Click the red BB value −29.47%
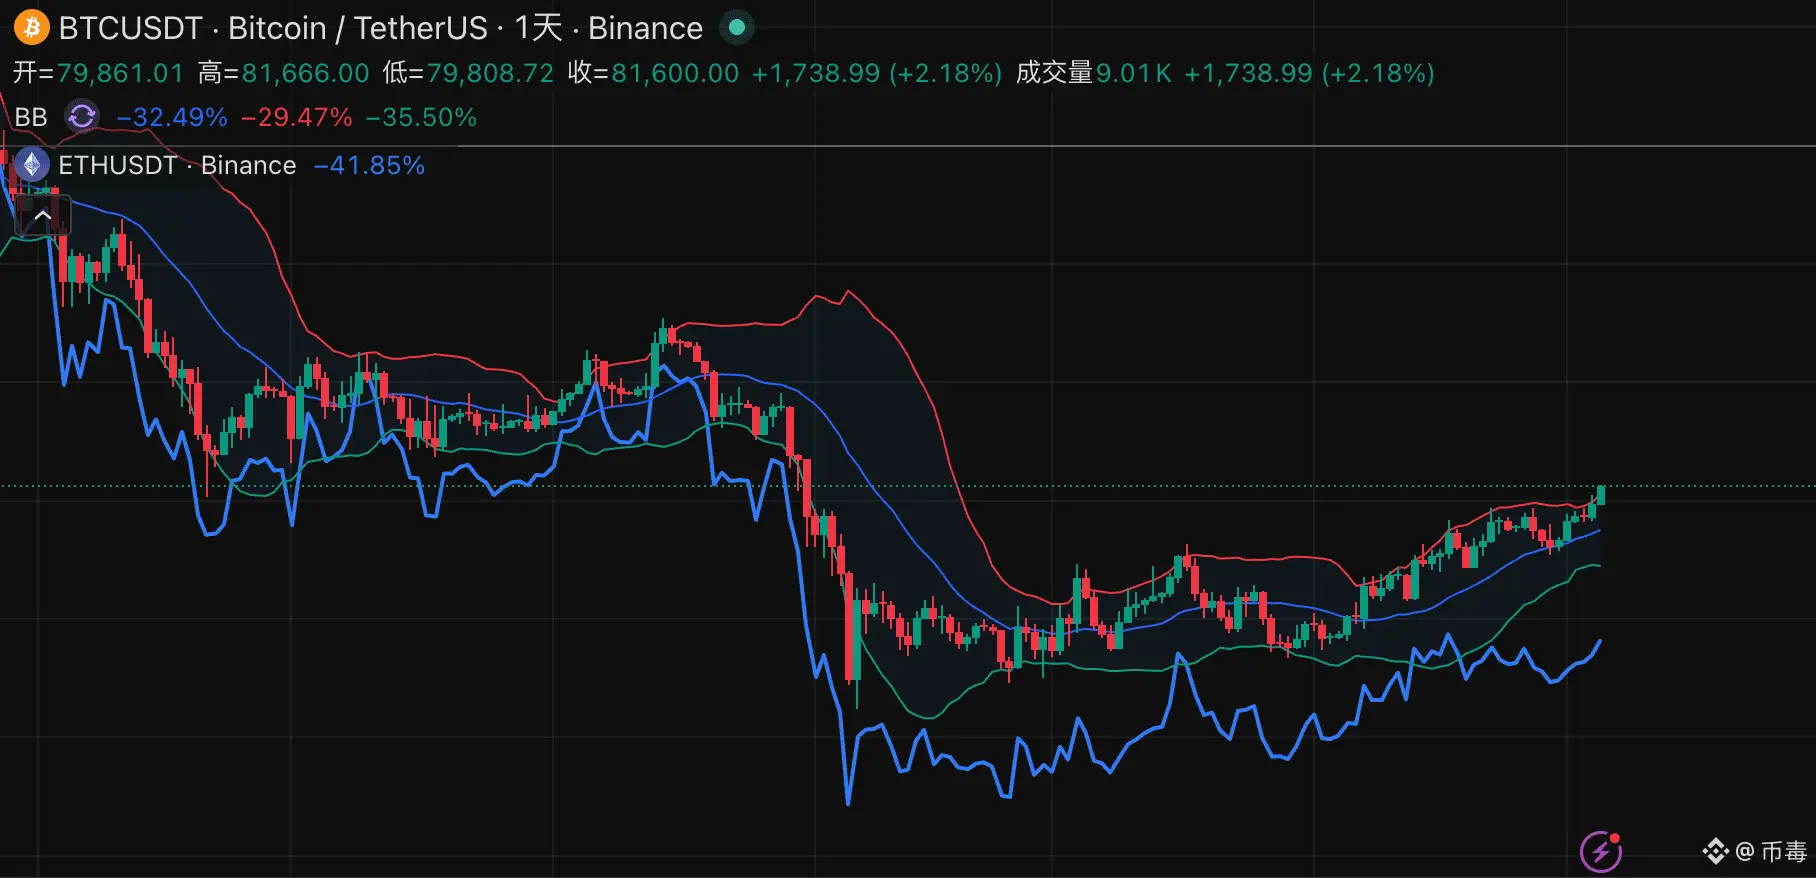This screenshot has width=1816, height=878. pos(297,117)
